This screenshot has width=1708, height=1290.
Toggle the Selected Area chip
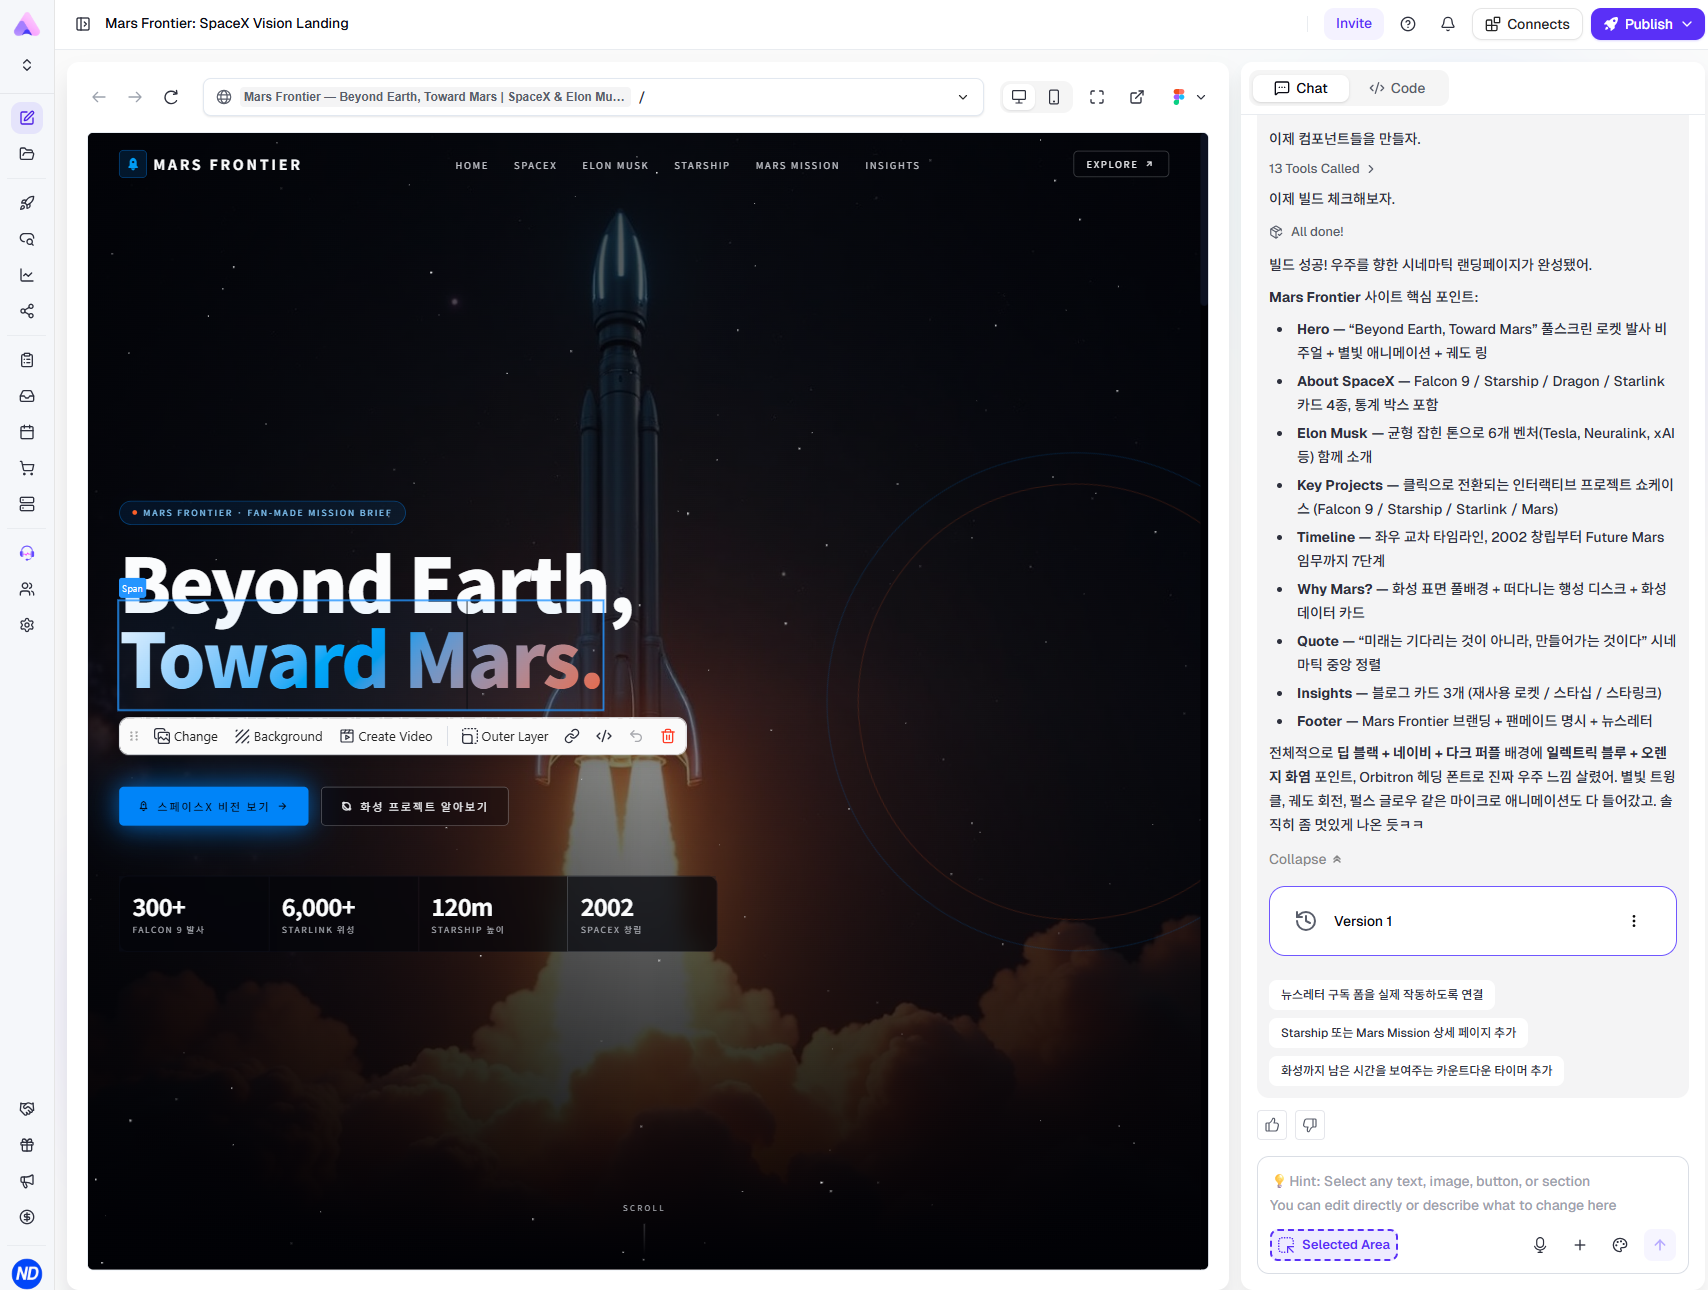[1334, 1245]
